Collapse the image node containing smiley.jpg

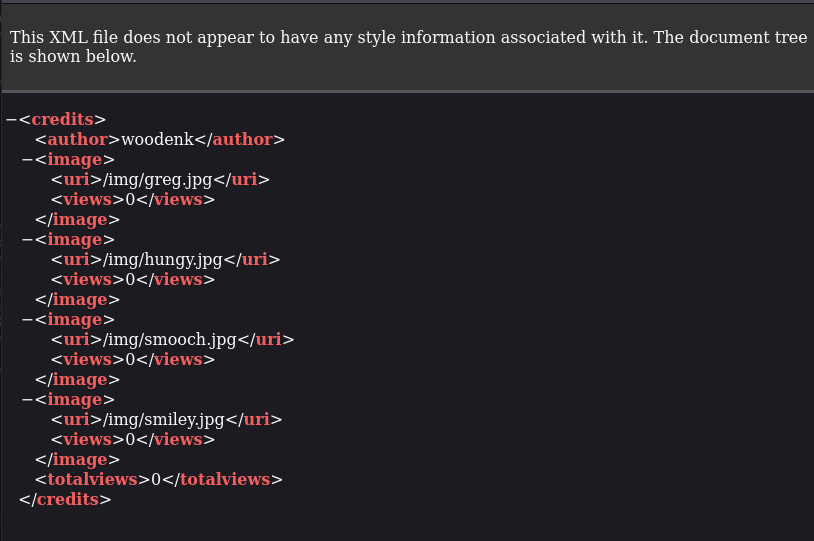(28, 400)
